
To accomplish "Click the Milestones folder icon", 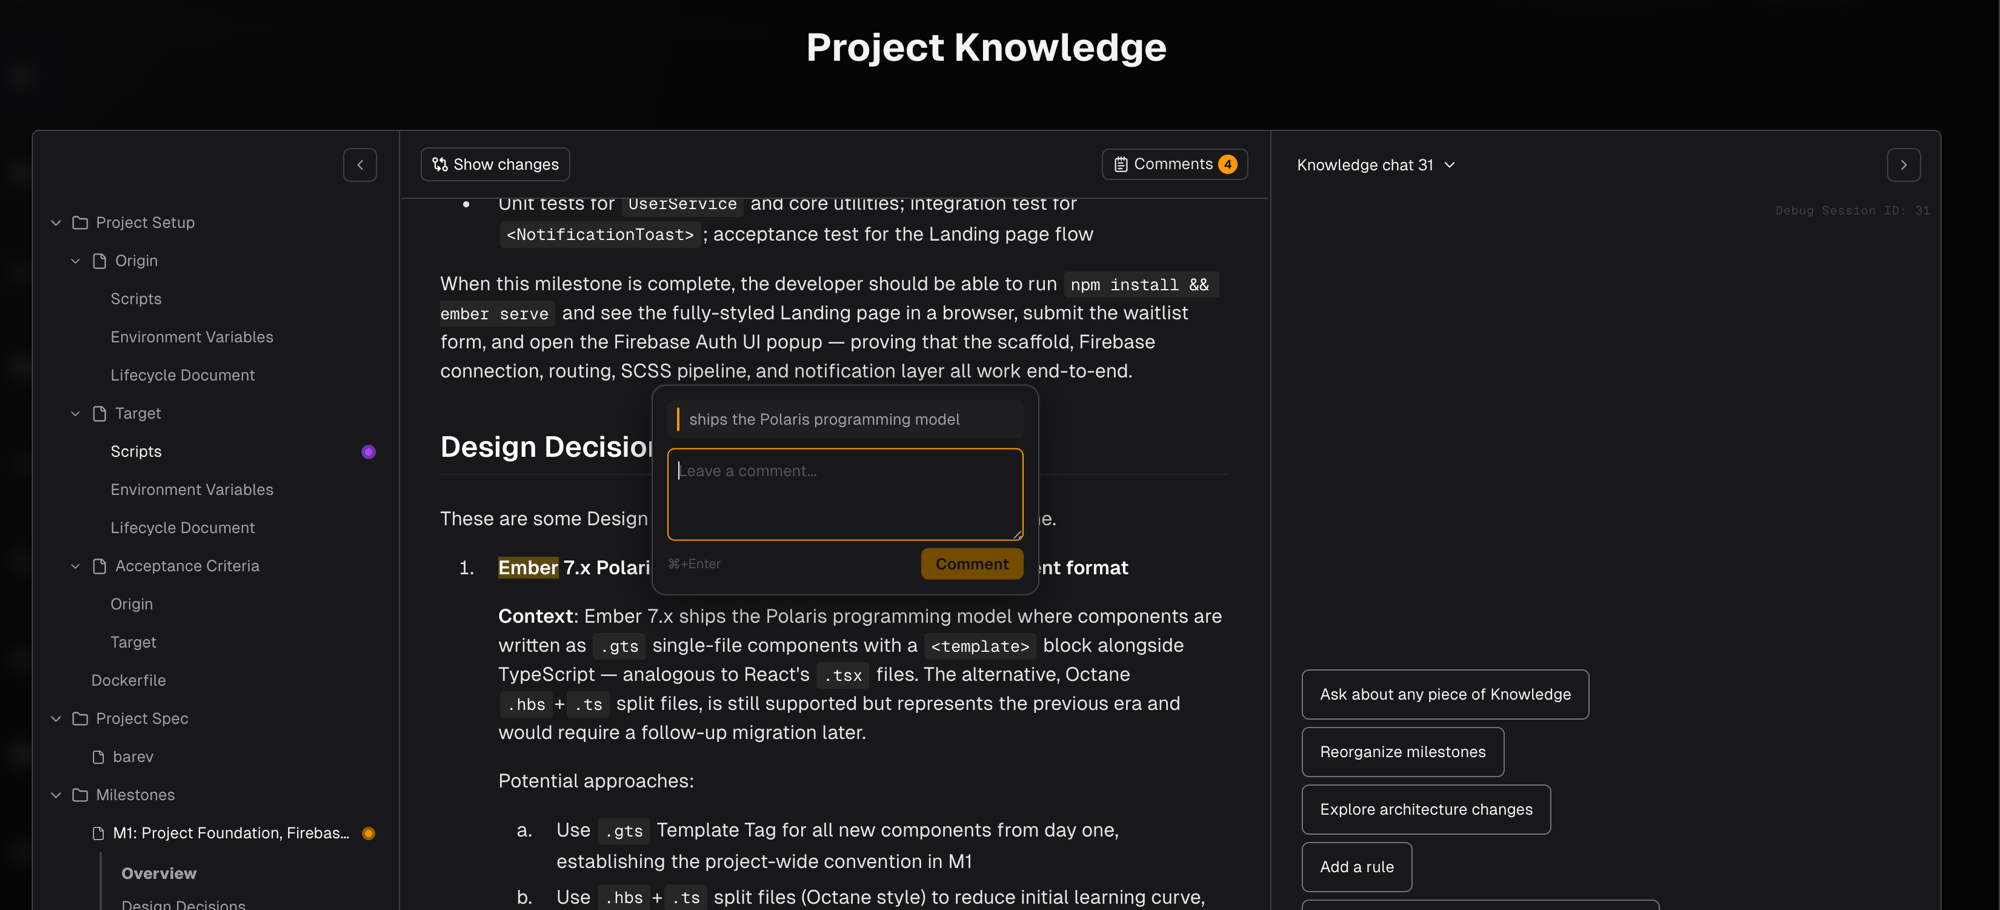I will pos(80,795).
